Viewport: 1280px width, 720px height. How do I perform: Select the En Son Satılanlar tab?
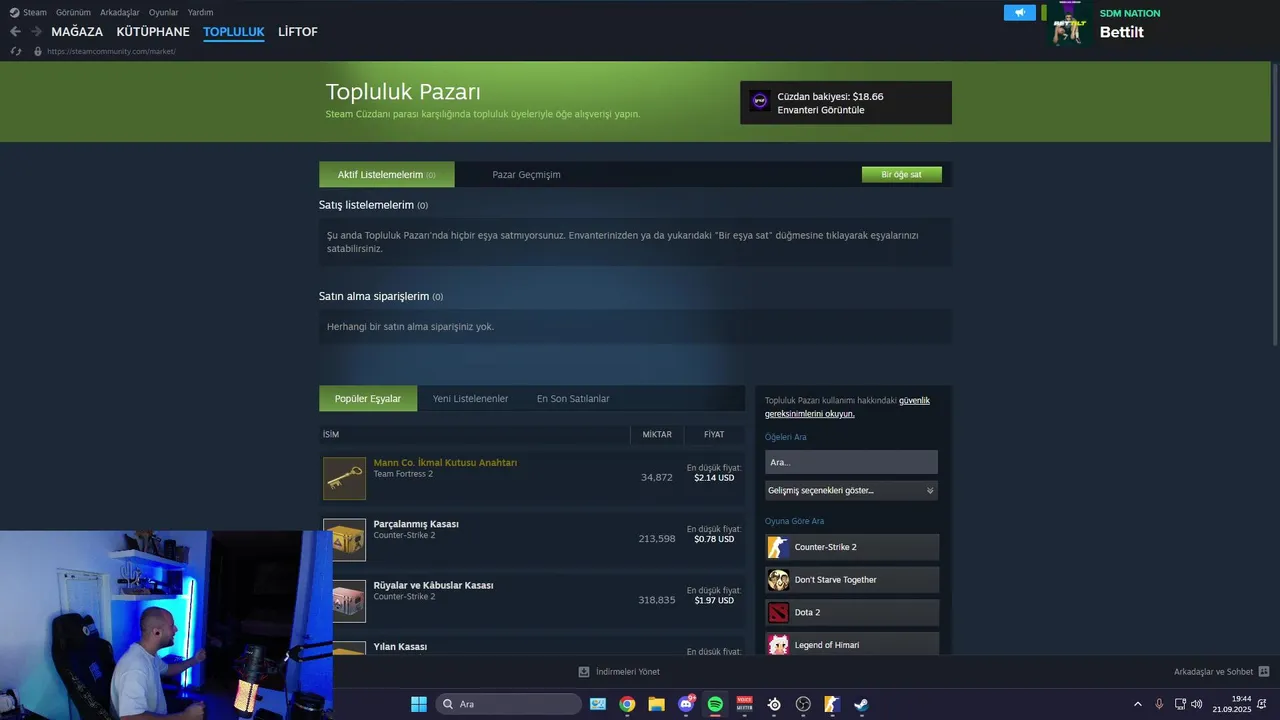click(x=573, y=398)
